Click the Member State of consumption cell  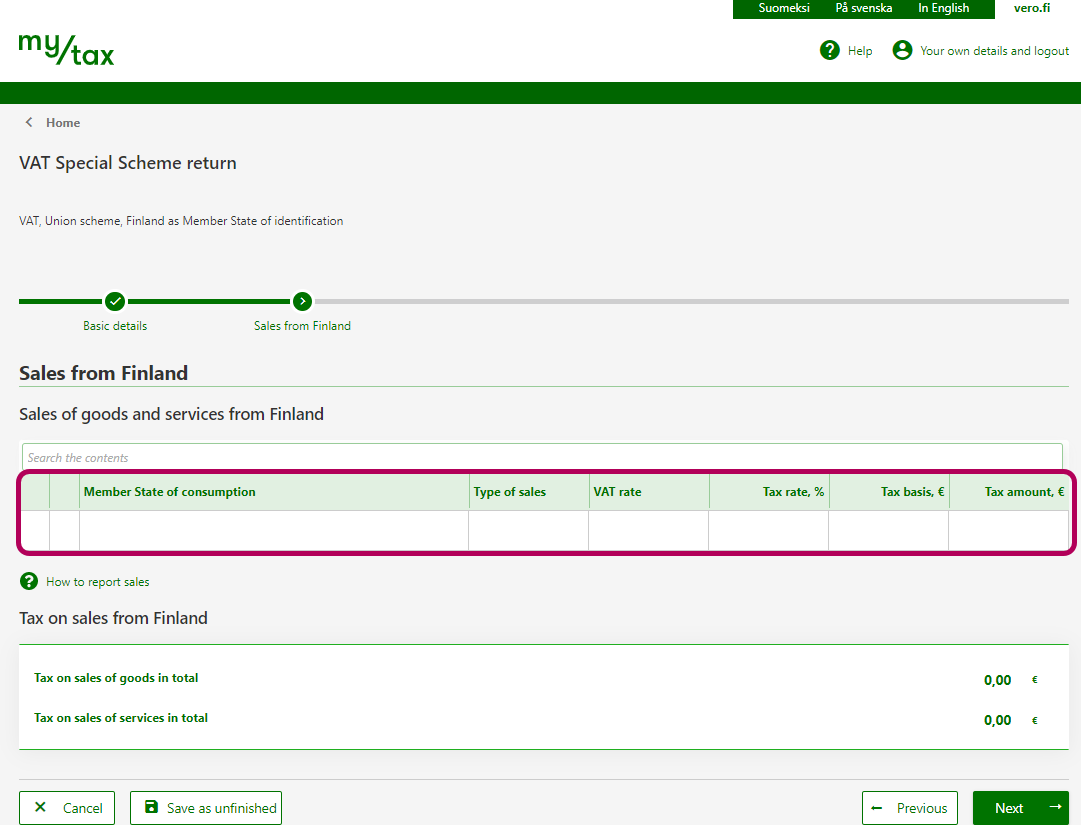pos(273,531)
